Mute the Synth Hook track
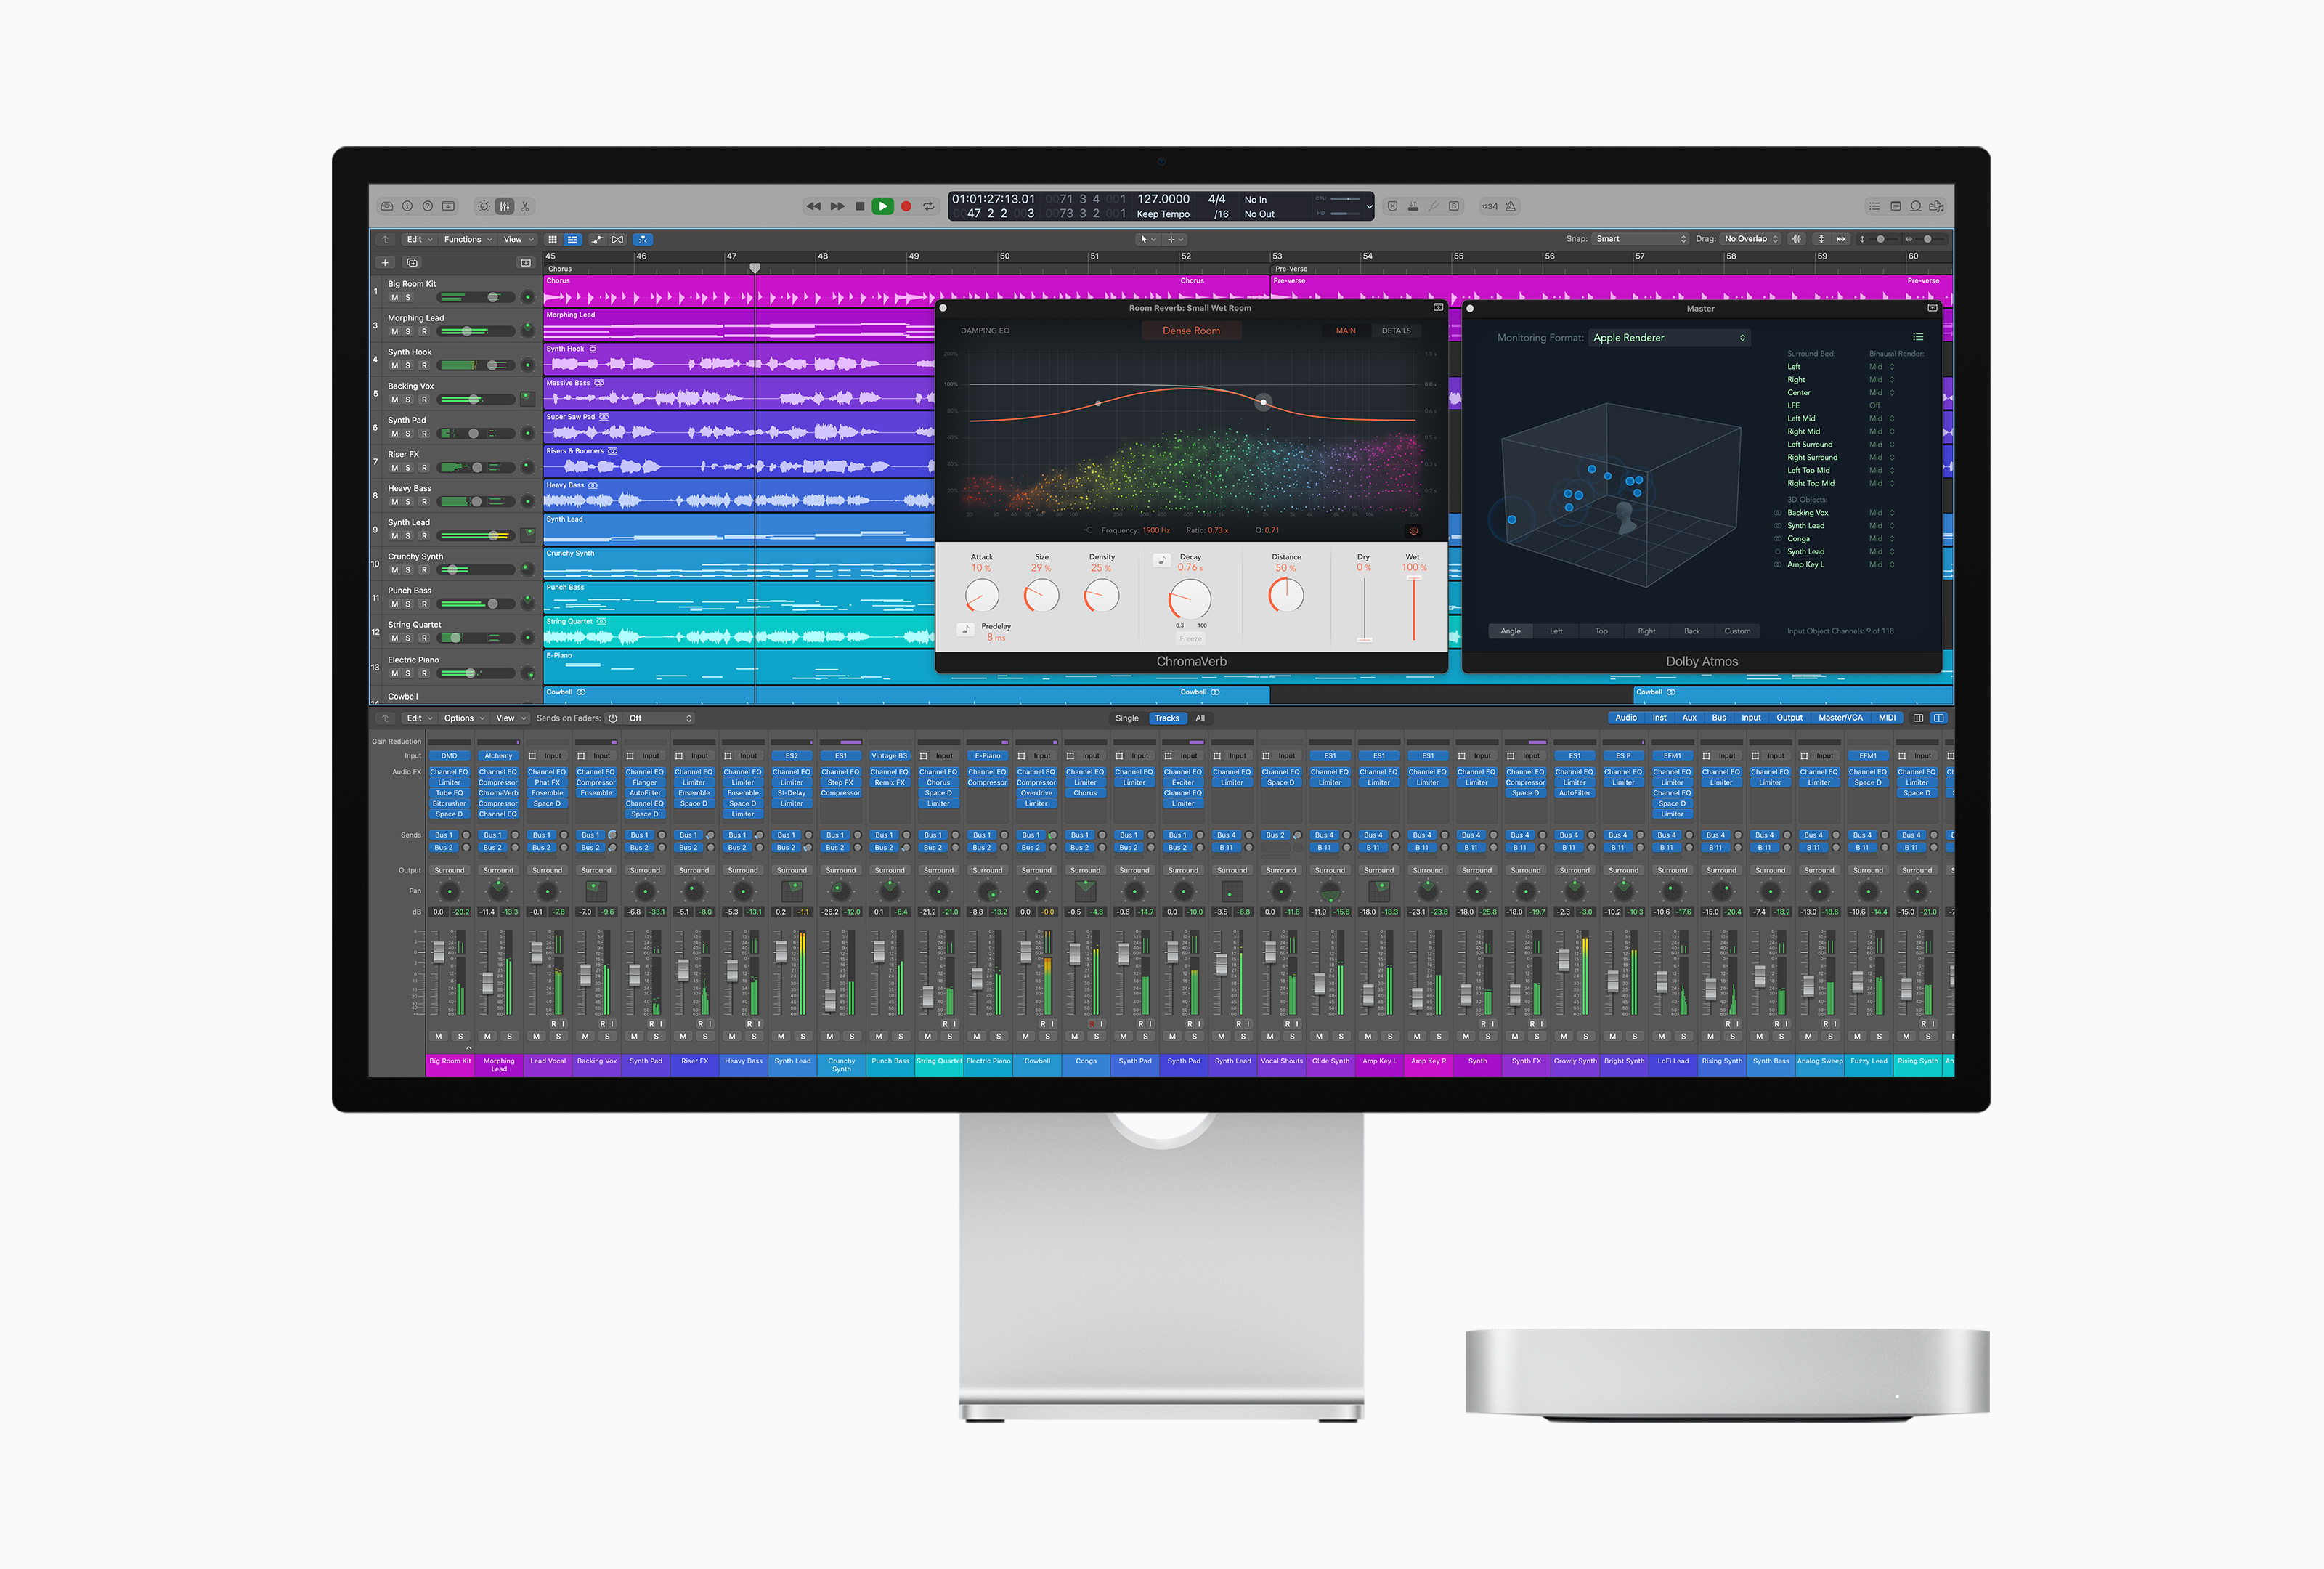Viewport: 2324px width, 1569px height. tap(394, 366)
